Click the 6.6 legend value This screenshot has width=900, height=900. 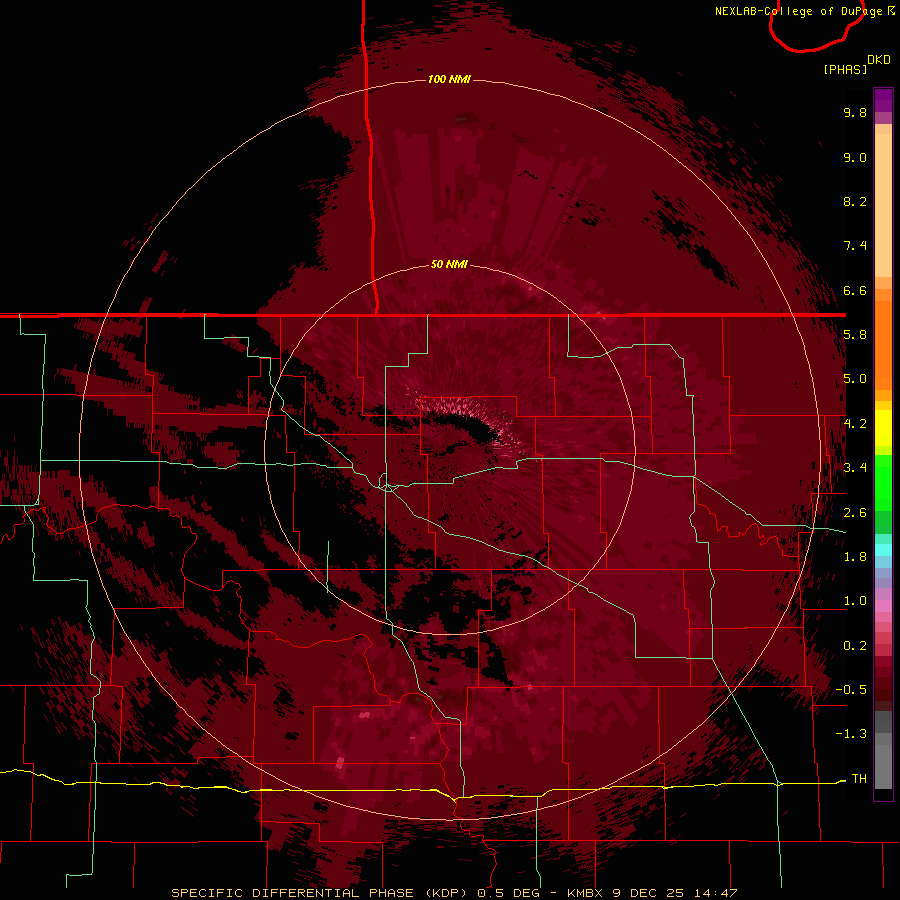(x=855, y=290)
